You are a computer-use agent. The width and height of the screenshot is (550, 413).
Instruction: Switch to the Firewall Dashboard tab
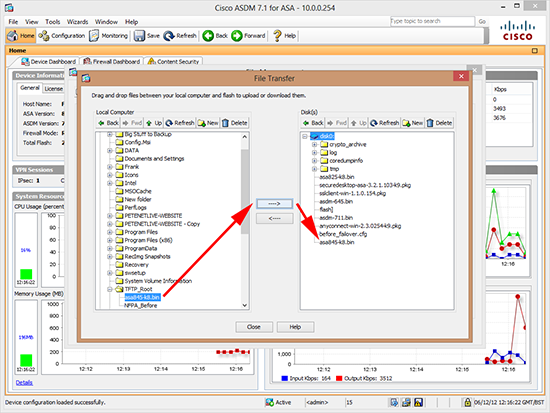click(112, 61)
